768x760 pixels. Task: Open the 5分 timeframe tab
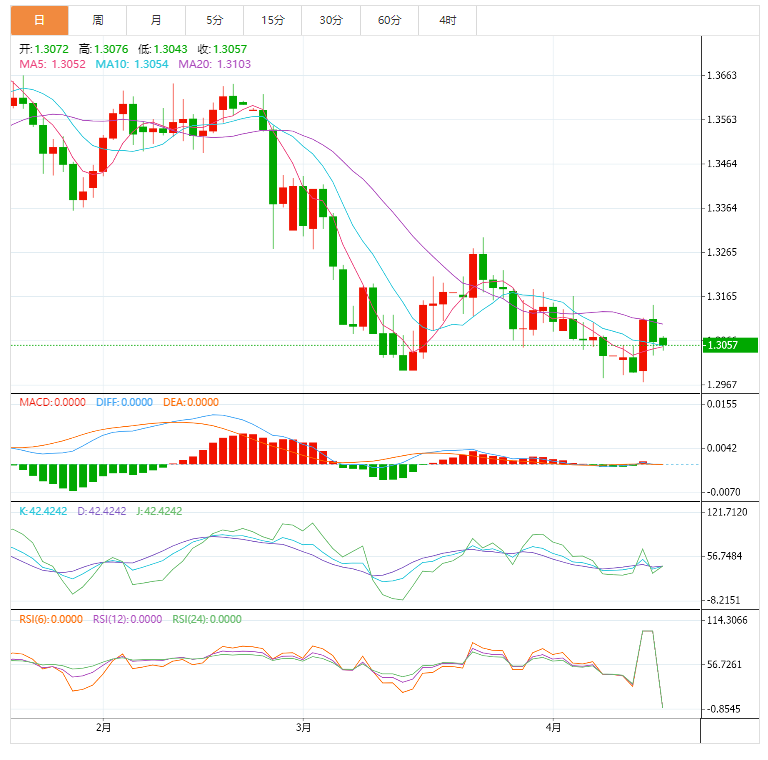pos(214,20)
